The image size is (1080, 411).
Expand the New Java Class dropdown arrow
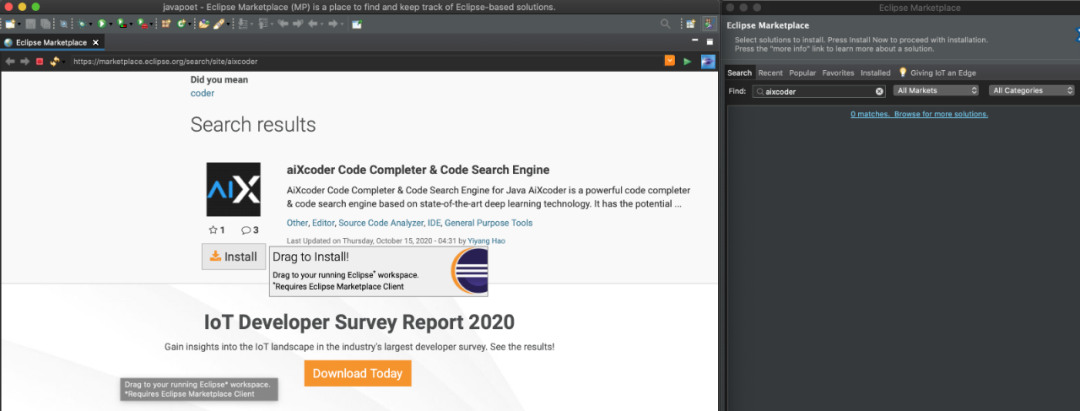(x=190, y=24)
